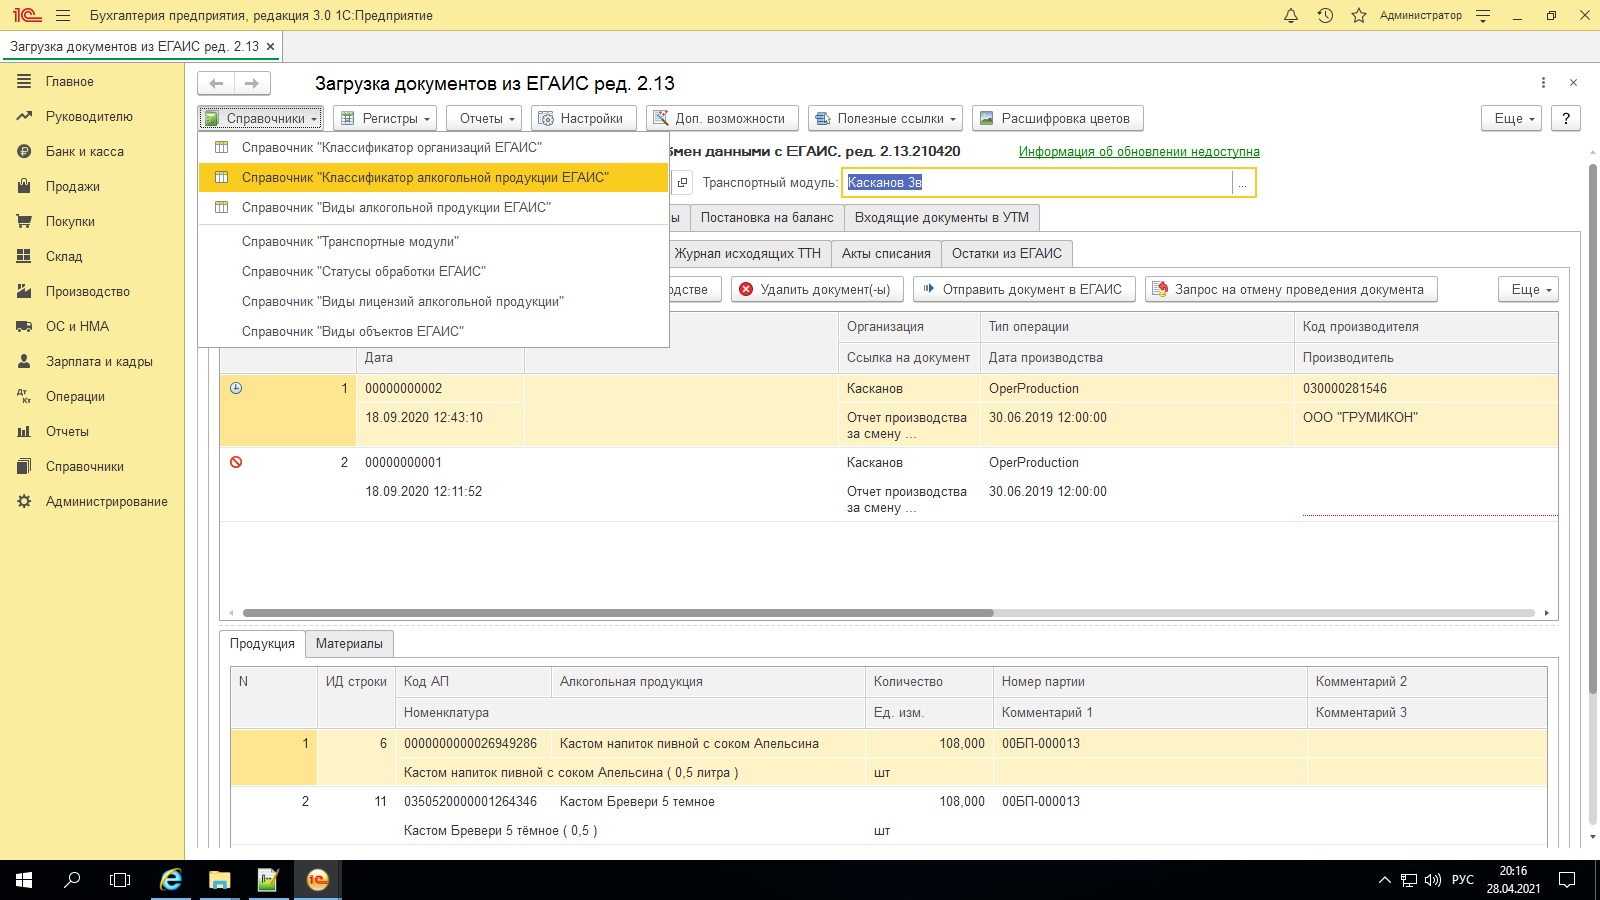The image size is (1600, 900).
Task: Select Статусы обработки ЕГАИС item
Action: (x=433, y=271)
